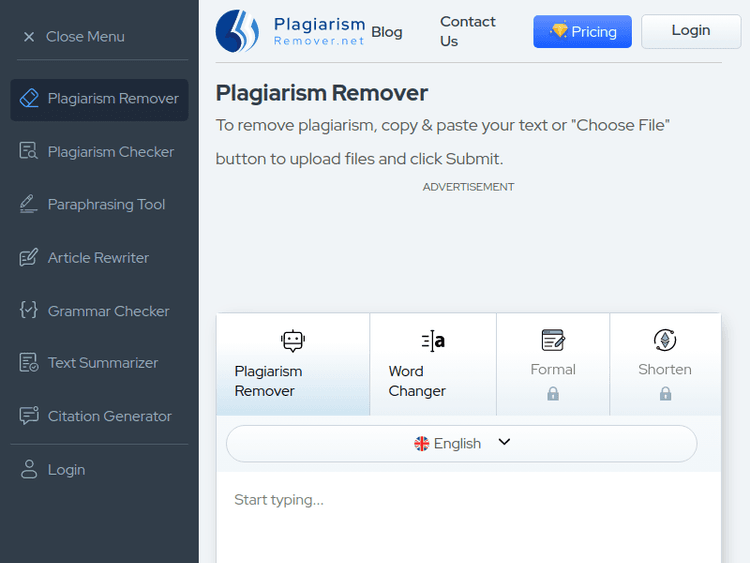This screenshot has width=750, height=563.
Task: Click the lock icon under Formal
Action: [x=553, y=394]
